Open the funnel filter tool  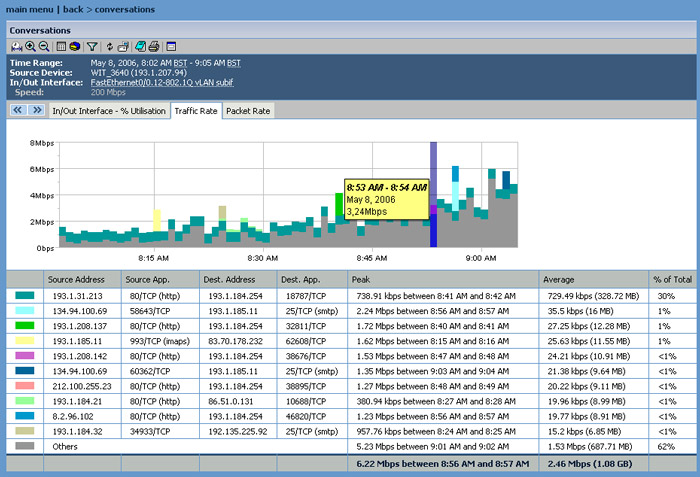tap(92, 46)
